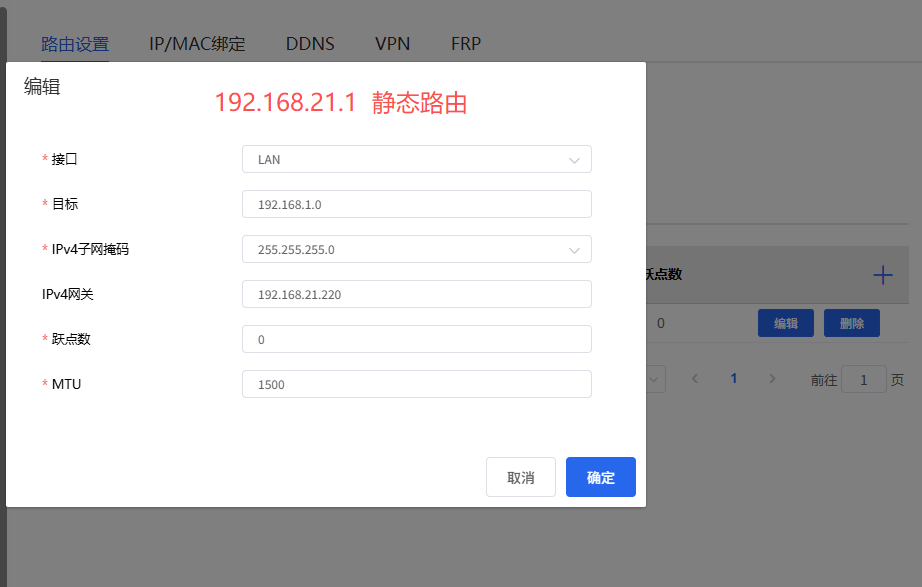Select page number 1 in the pagination
The image size is (922, 587).
[x=733, y=379]
